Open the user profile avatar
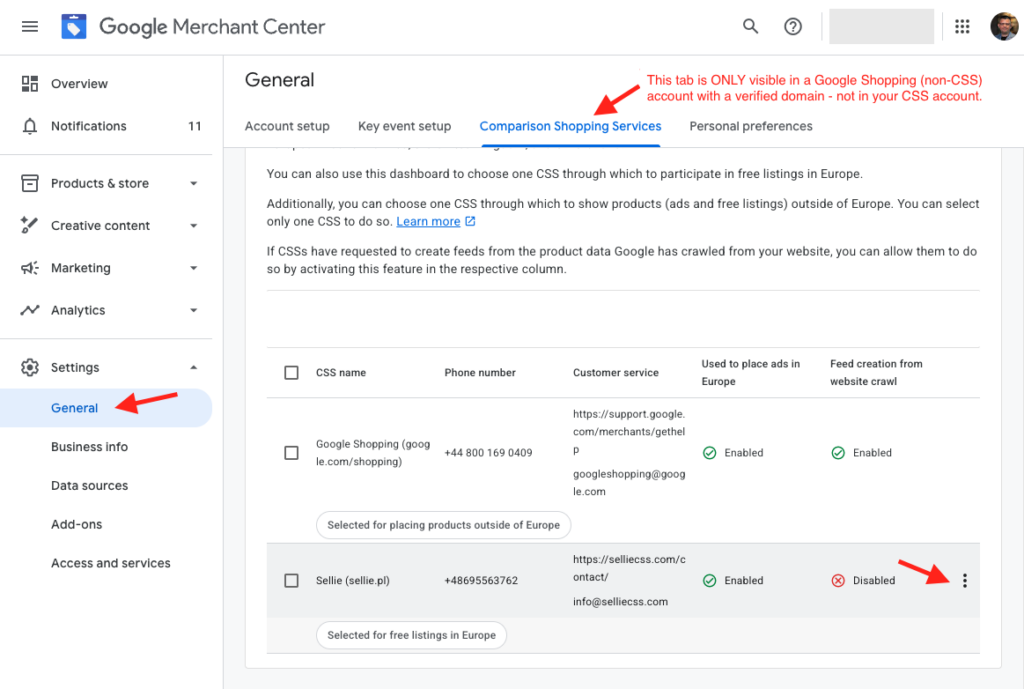 pos(1003,27)
